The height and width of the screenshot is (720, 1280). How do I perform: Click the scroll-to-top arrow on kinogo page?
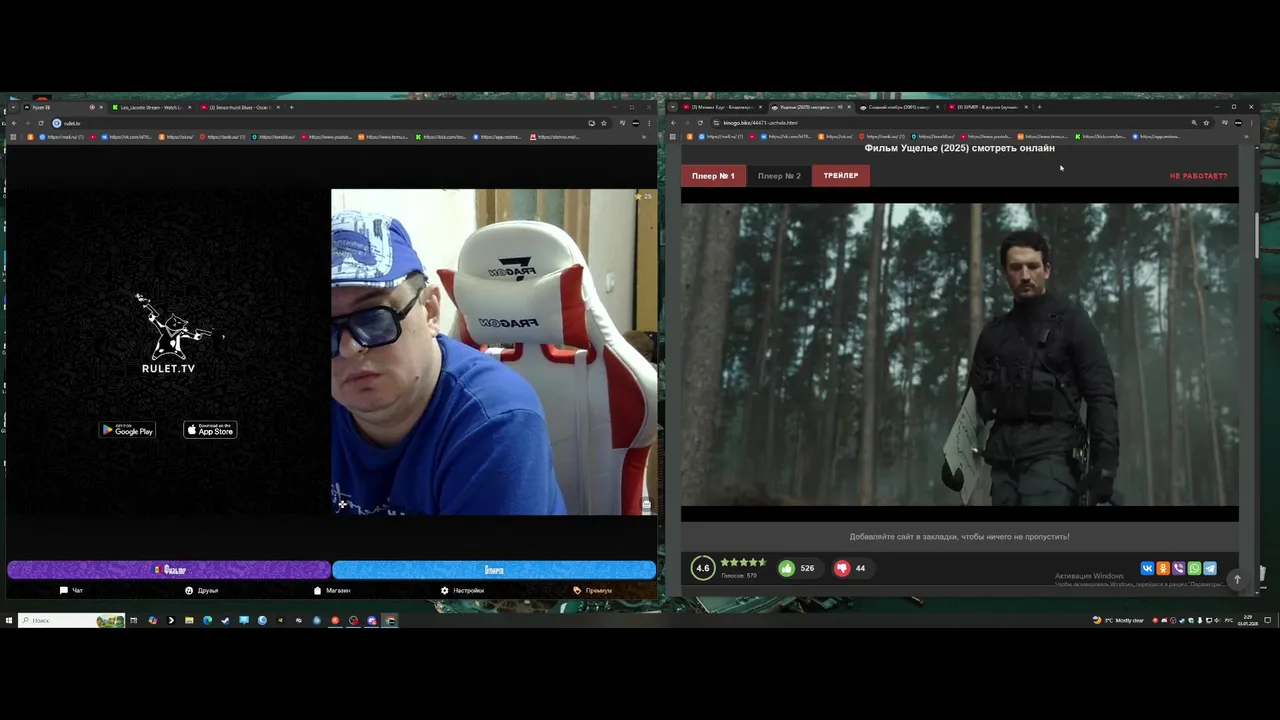1237,579
